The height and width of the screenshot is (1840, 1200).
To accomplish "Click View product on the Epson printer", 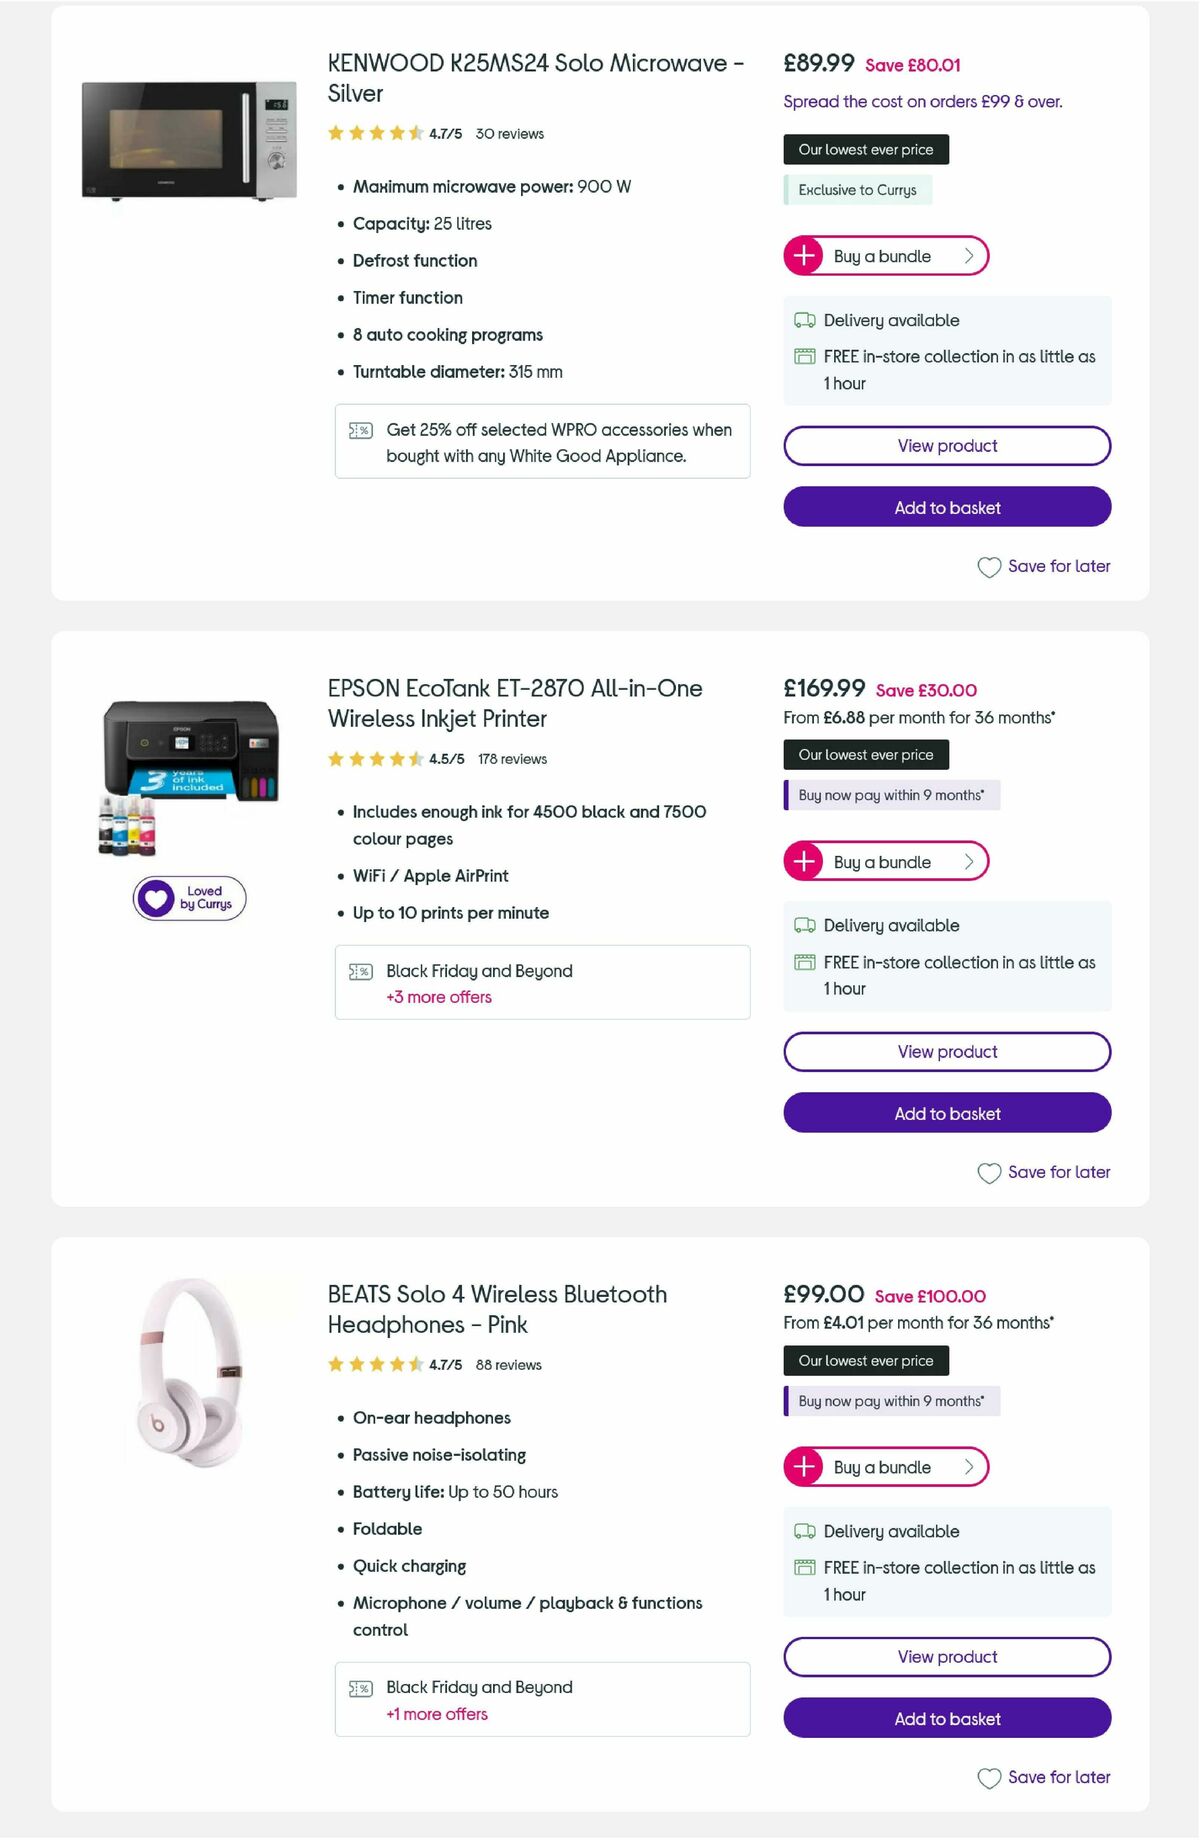I will click(x=947, y=1051).
